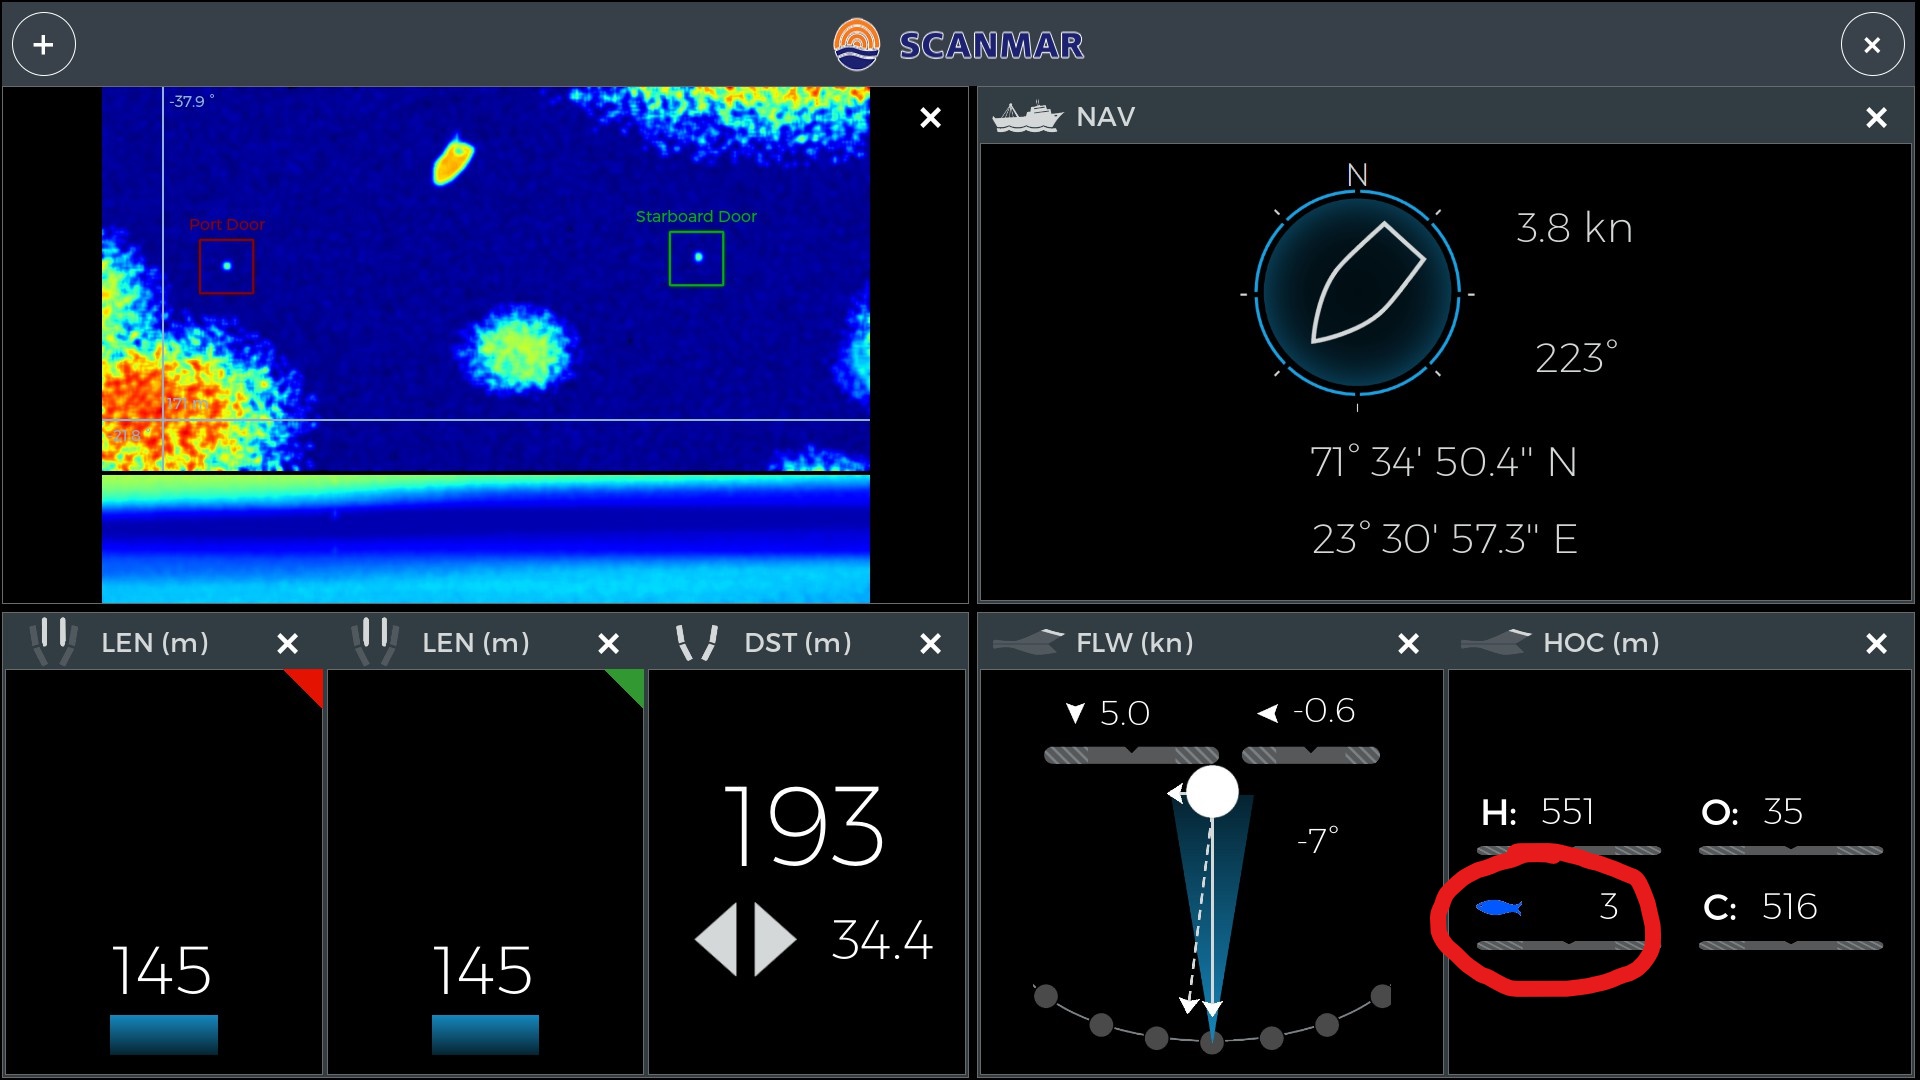
Task: Click the FLW trawl sensor icon
Action: tap(1028, 643)
